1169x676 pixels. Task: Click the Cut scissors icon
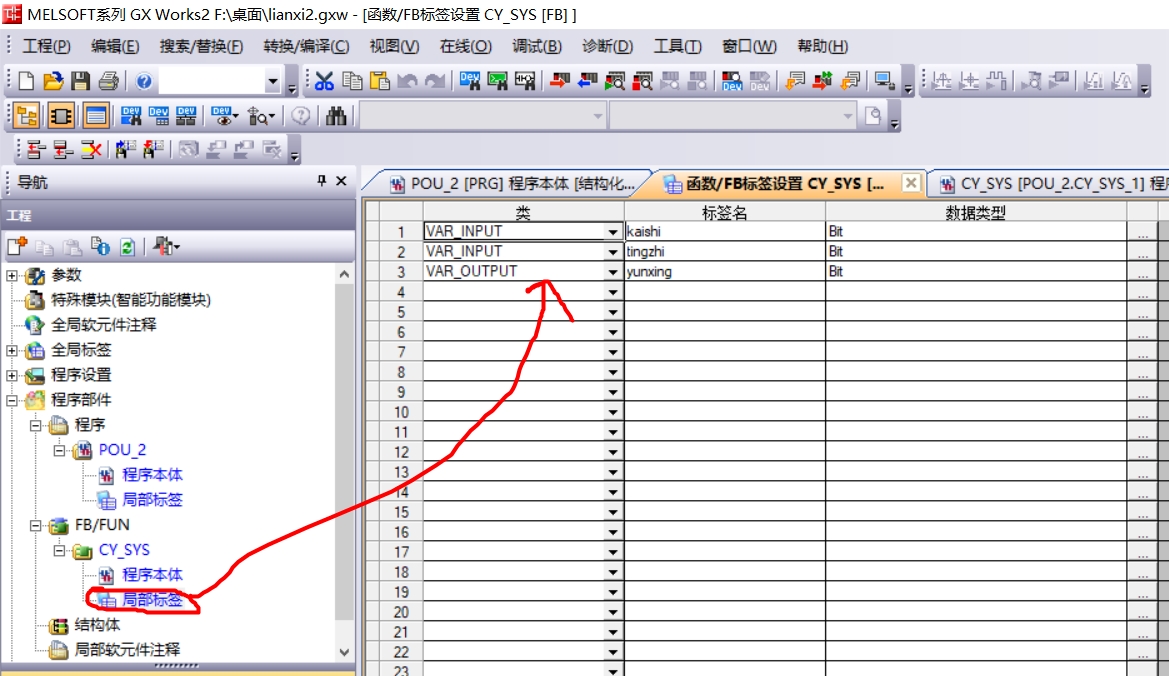pyautogui.click(x=325, y=81)
